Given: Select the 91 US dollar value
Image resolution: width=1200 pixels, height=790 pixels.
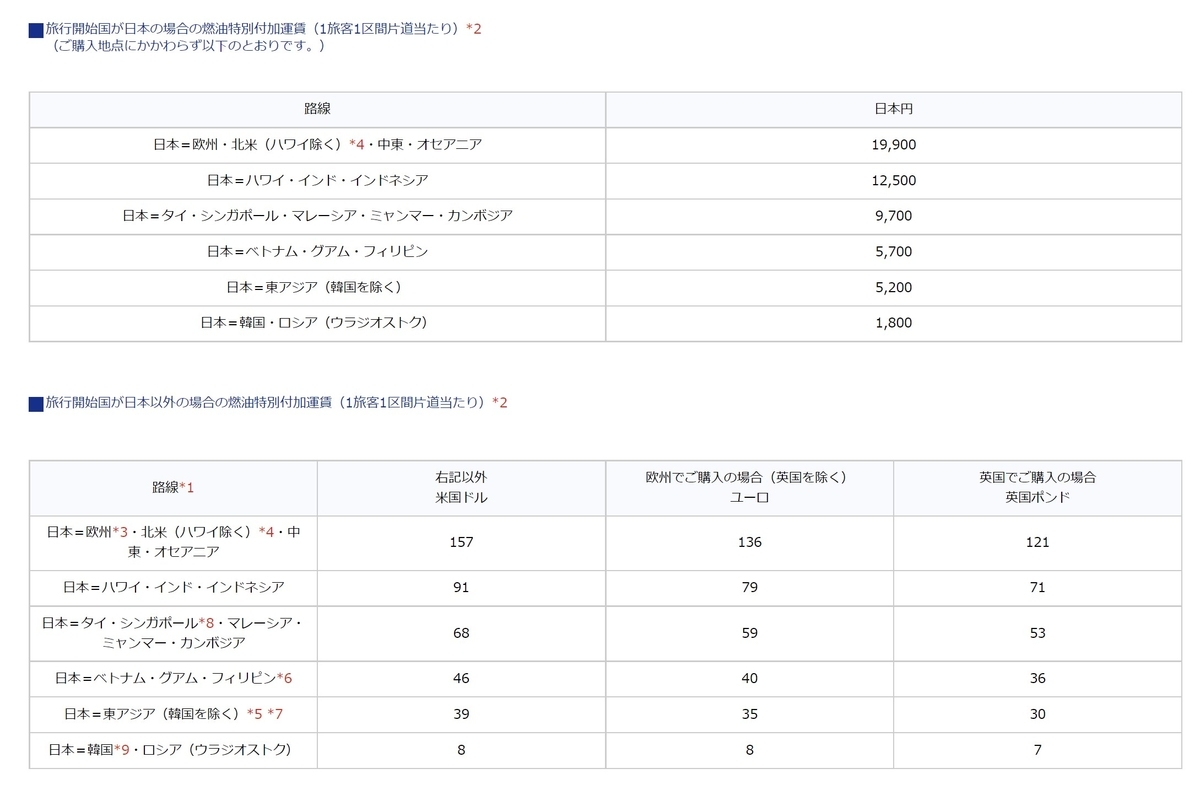Looking at the screenshot, I should (x=461, y=587).
